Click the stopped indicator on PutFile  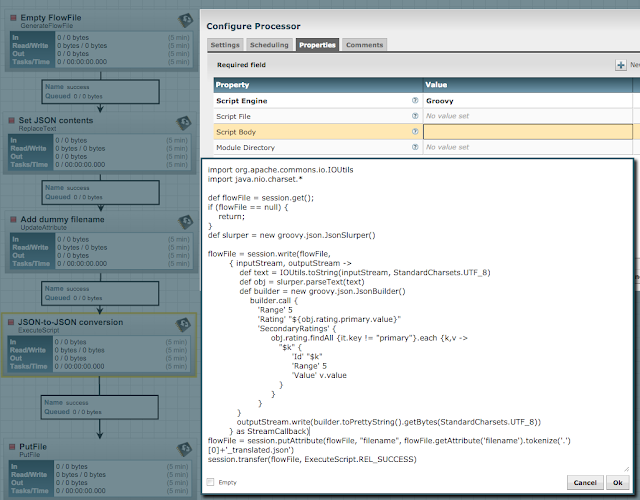point(13,447)
